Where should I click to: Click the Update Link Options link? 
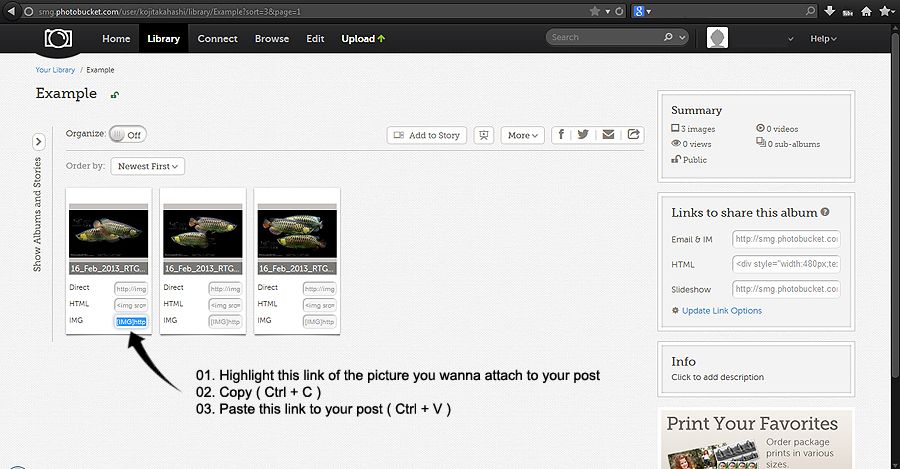pyautogui.click(x=722, y=311)
